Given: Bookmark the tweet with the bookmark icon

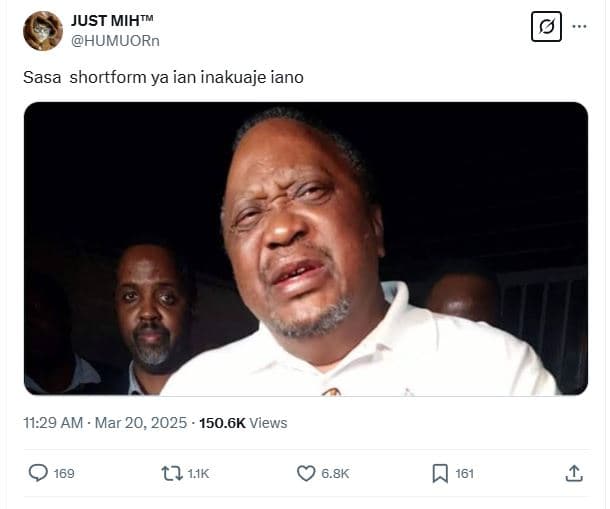Looking at the screenshot, I should (x=440, y=473).
